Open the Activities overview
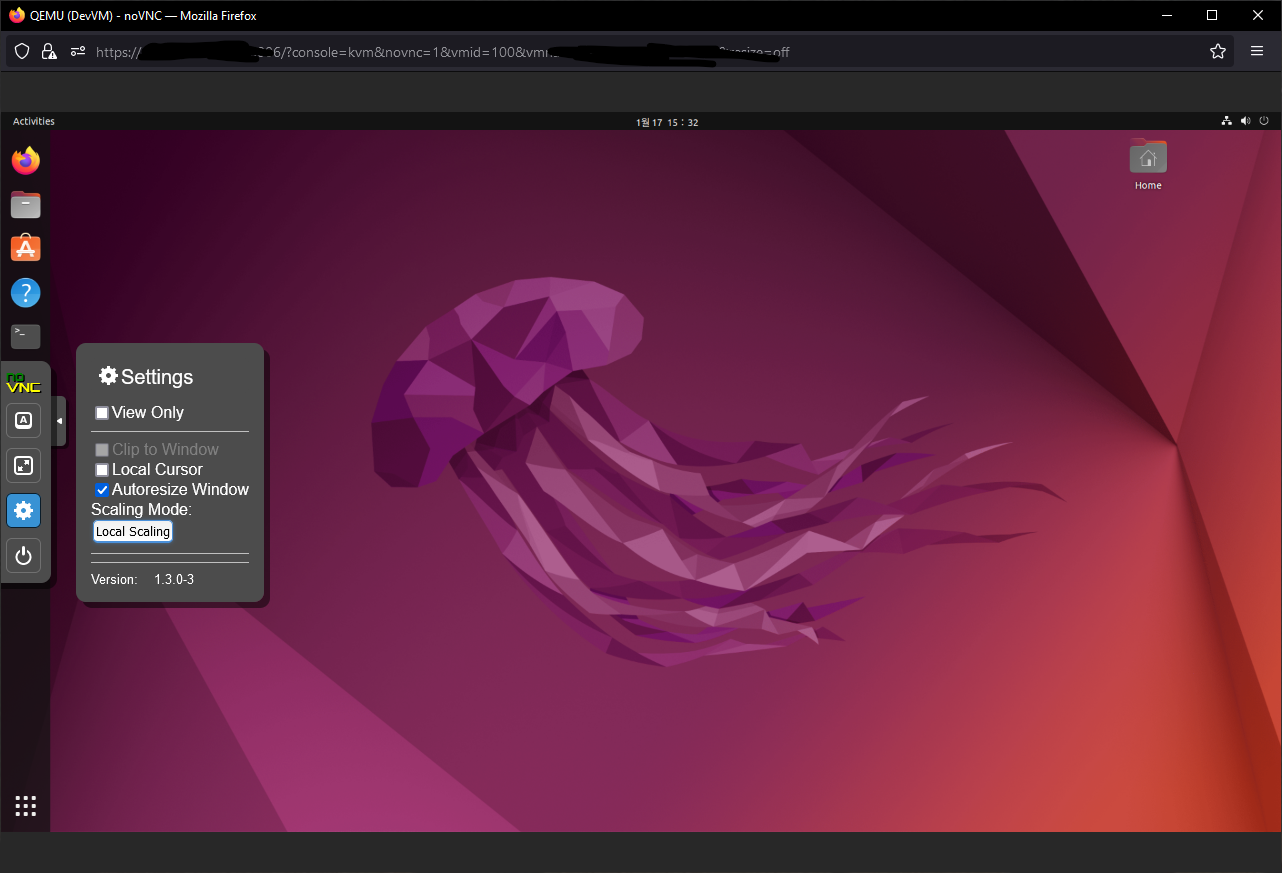Screen dimensions: 1282x873 pos(34,121)
